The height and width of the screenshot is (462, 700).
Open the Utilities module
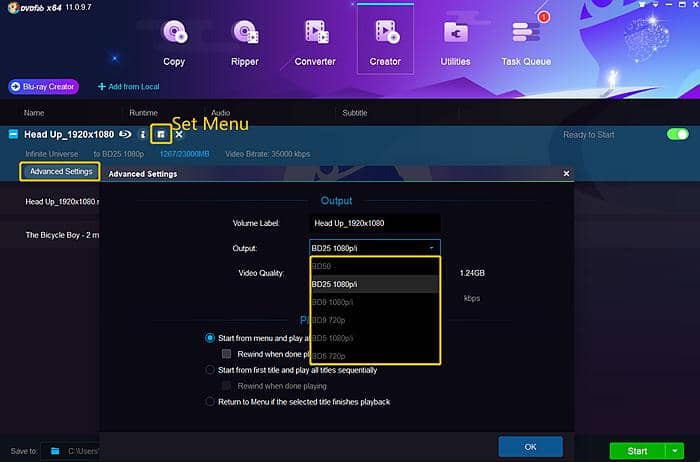455,43
